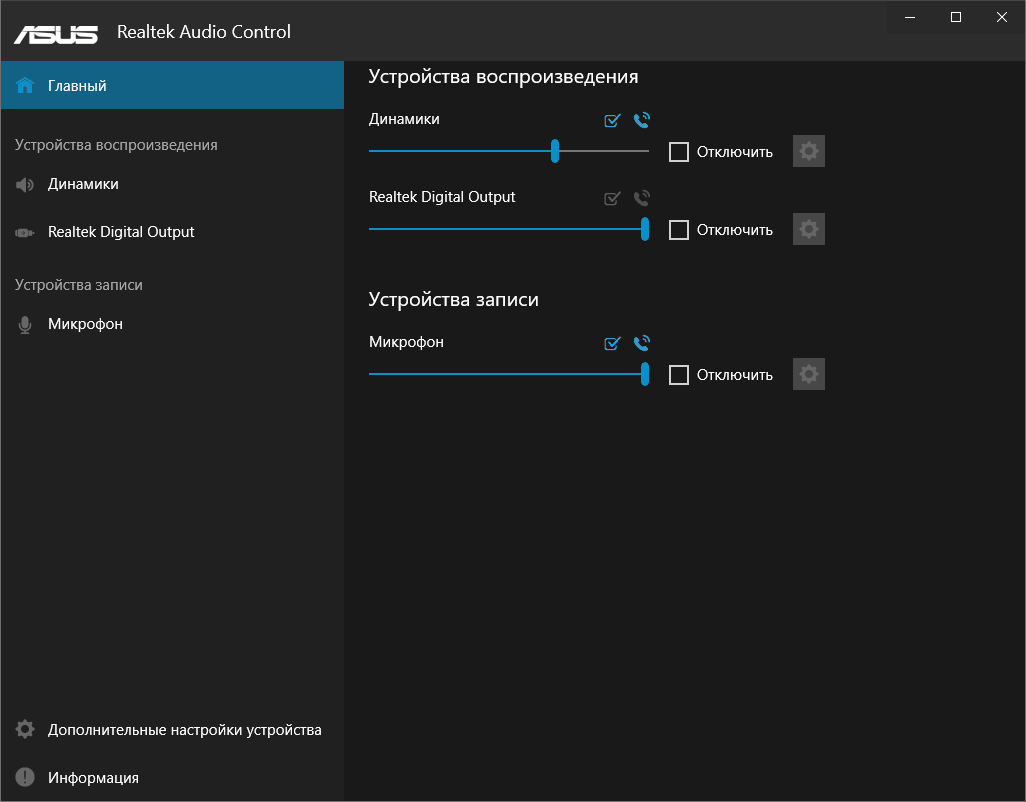Select Динамики in the sidebar
The width and height of the screenshot is (1026, 802).
tap(83, 184)
